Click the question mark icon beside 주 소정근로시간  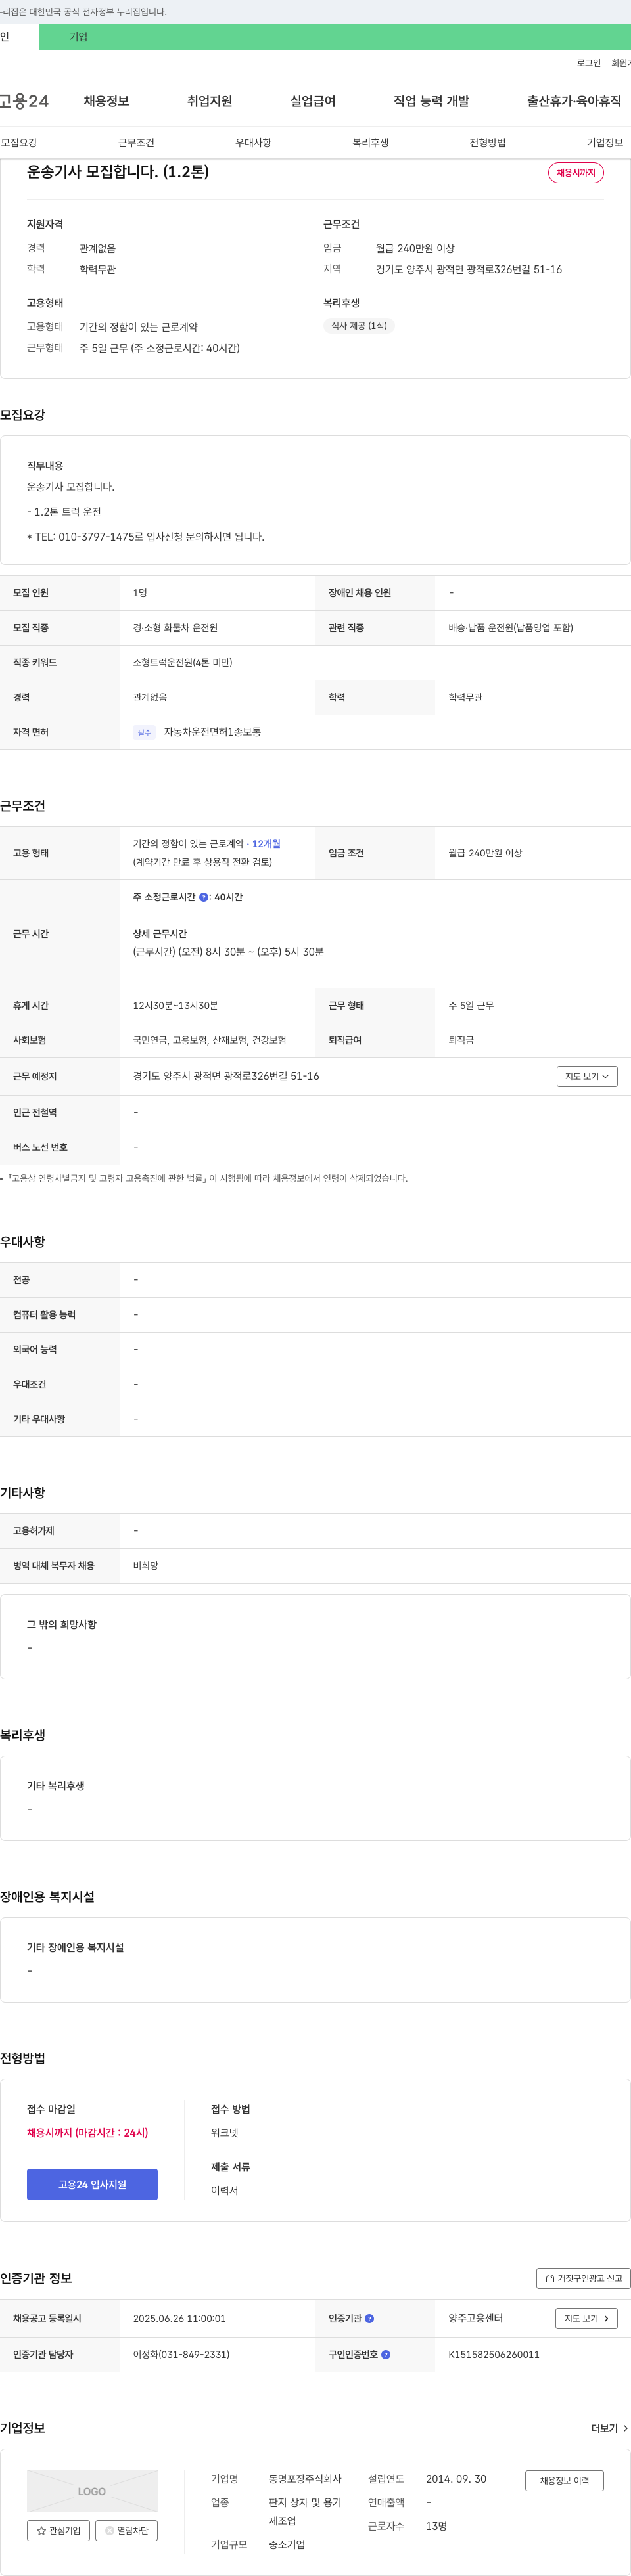click(x=204, y=897)
